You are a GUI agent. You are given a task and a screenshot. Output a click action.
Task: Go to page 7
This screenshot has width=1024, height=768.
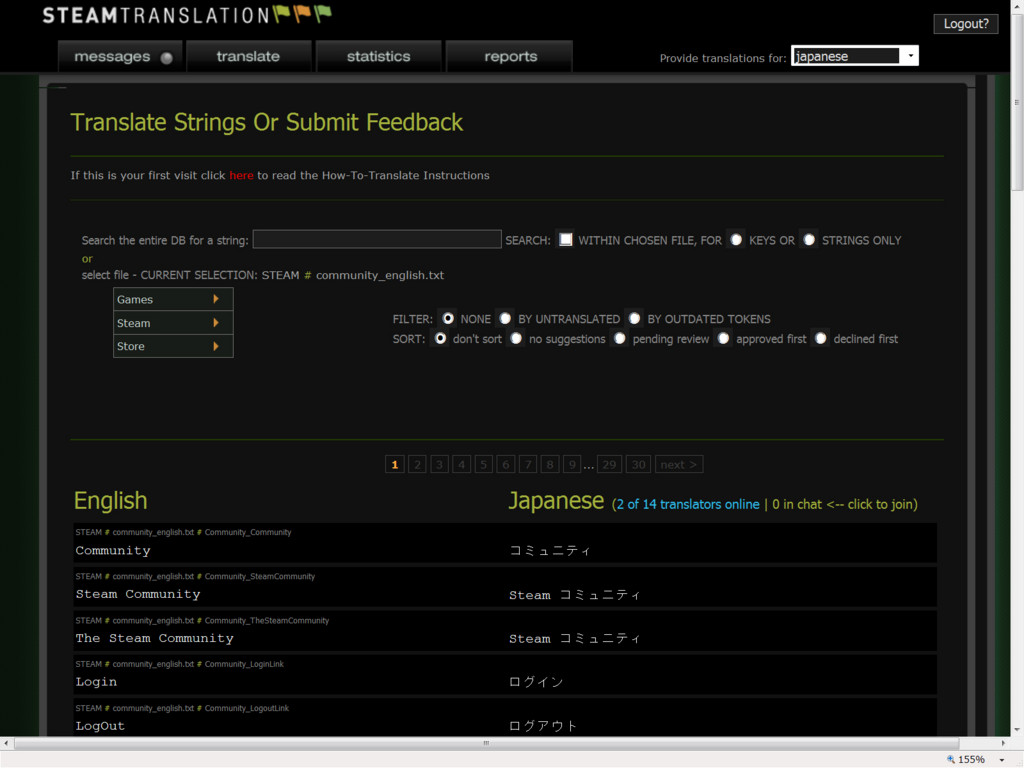tap(528, 464)
